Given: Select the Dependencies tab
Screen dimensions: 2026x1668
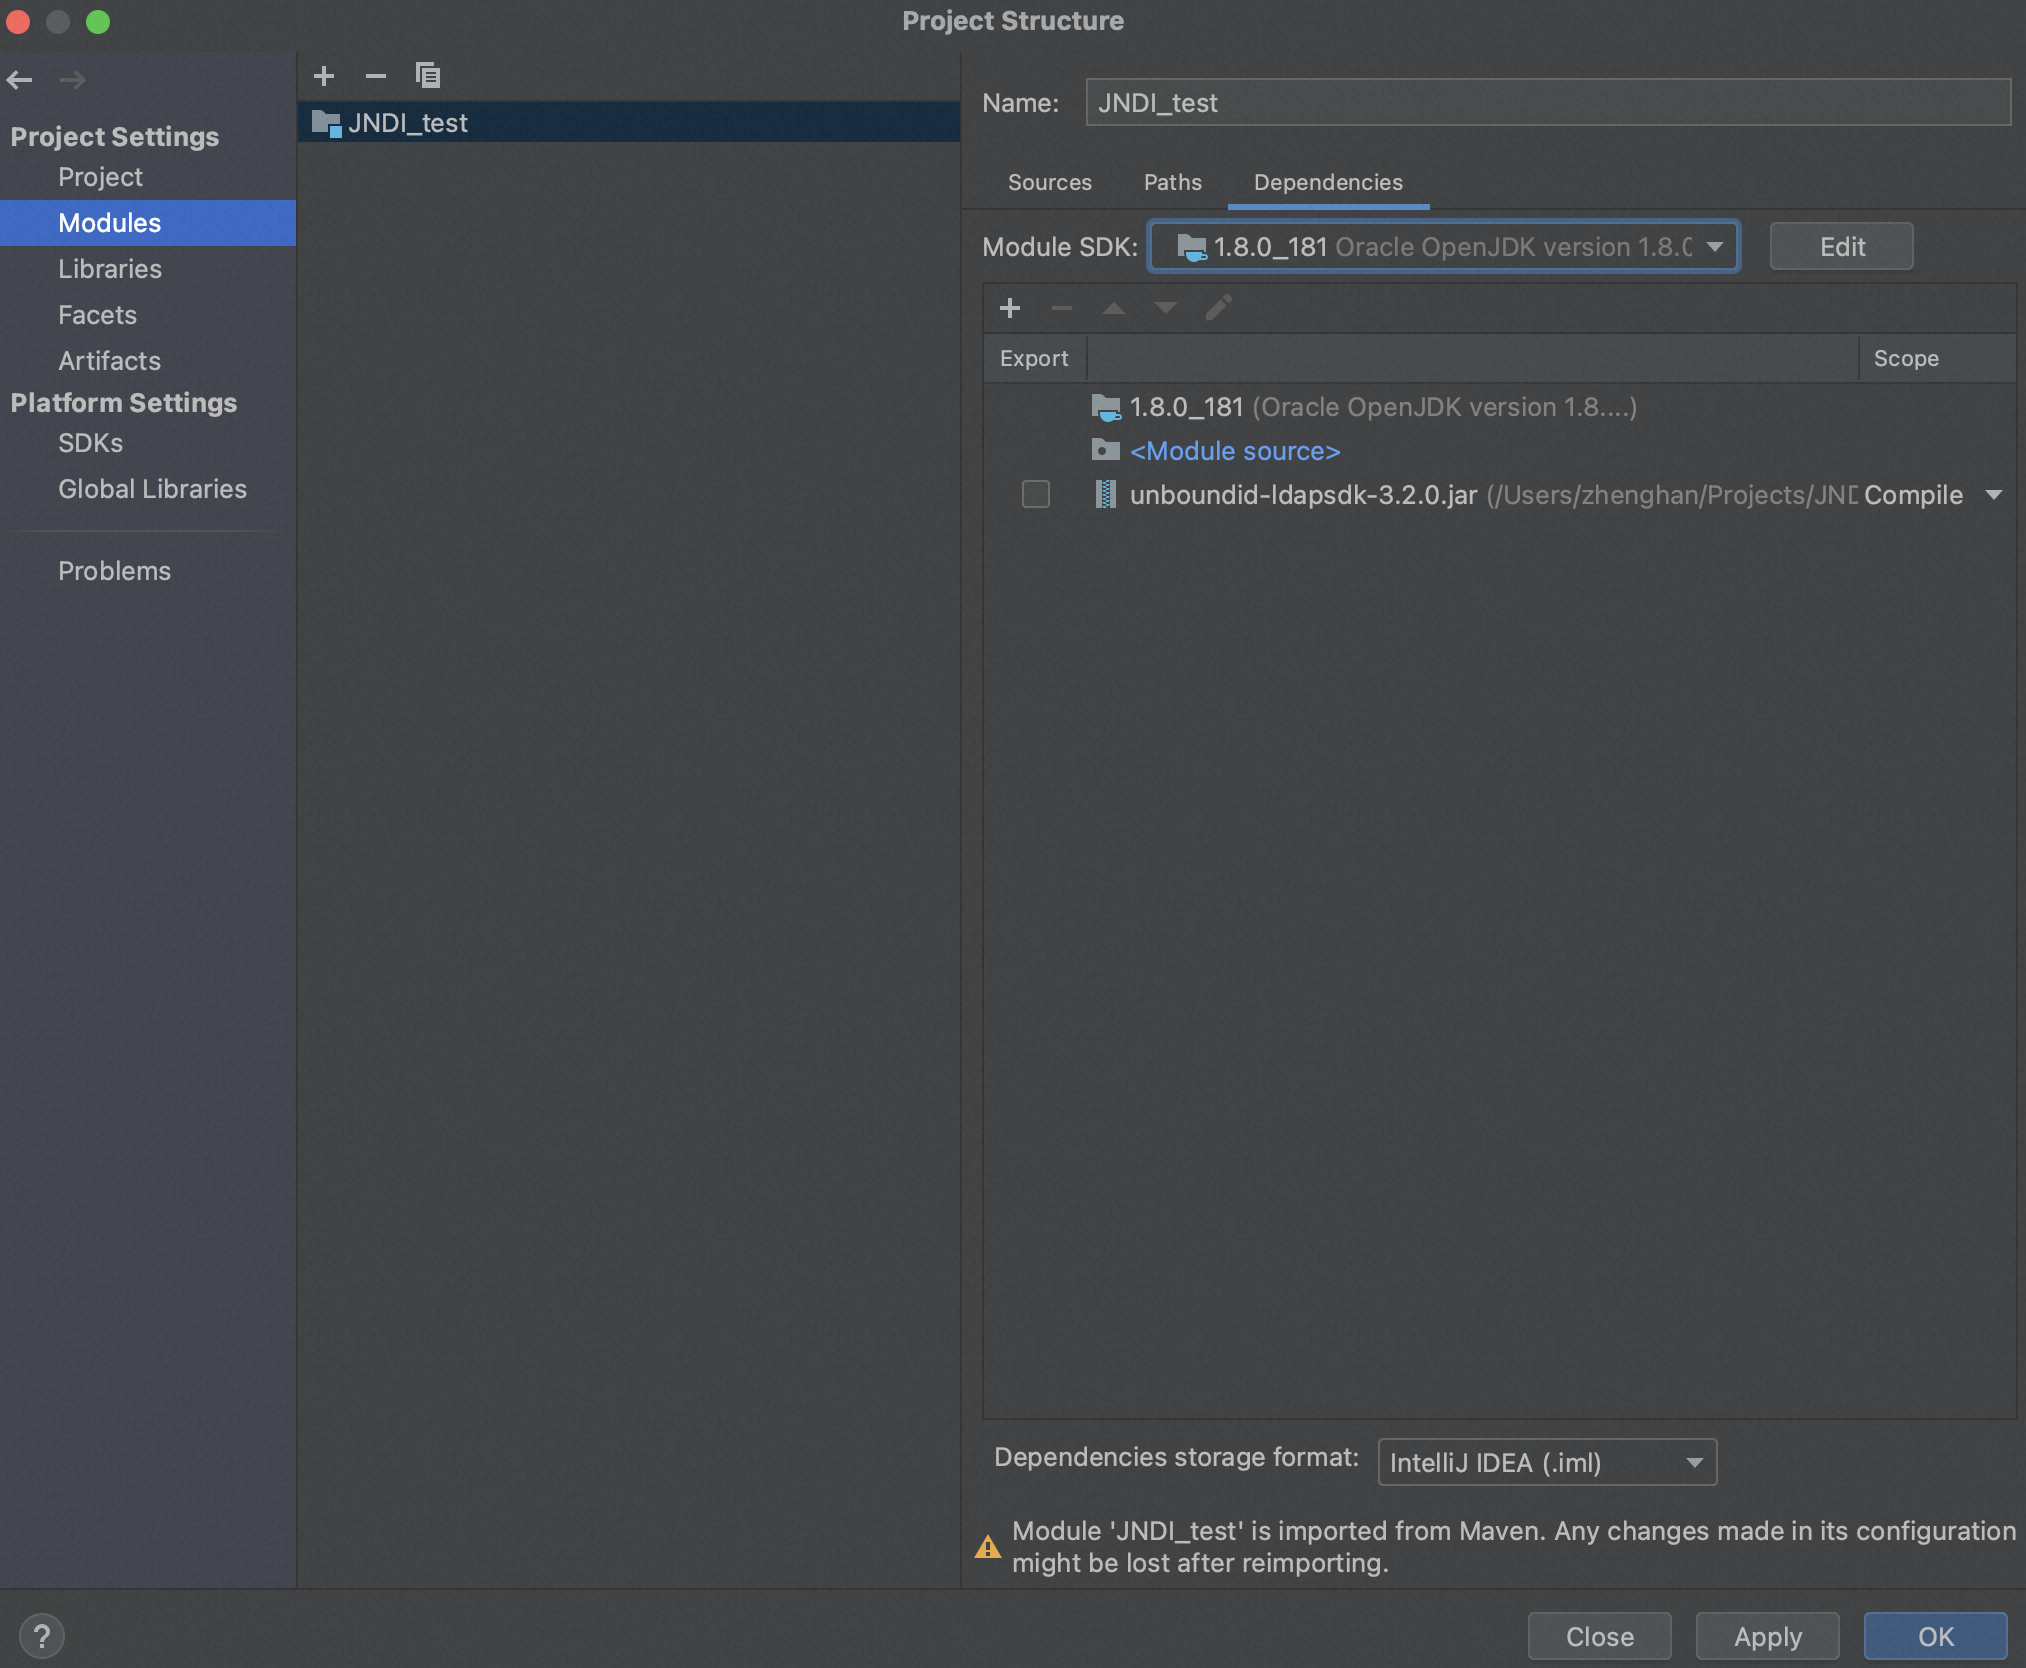Looking at the screenshot, I should (1328, 182).
